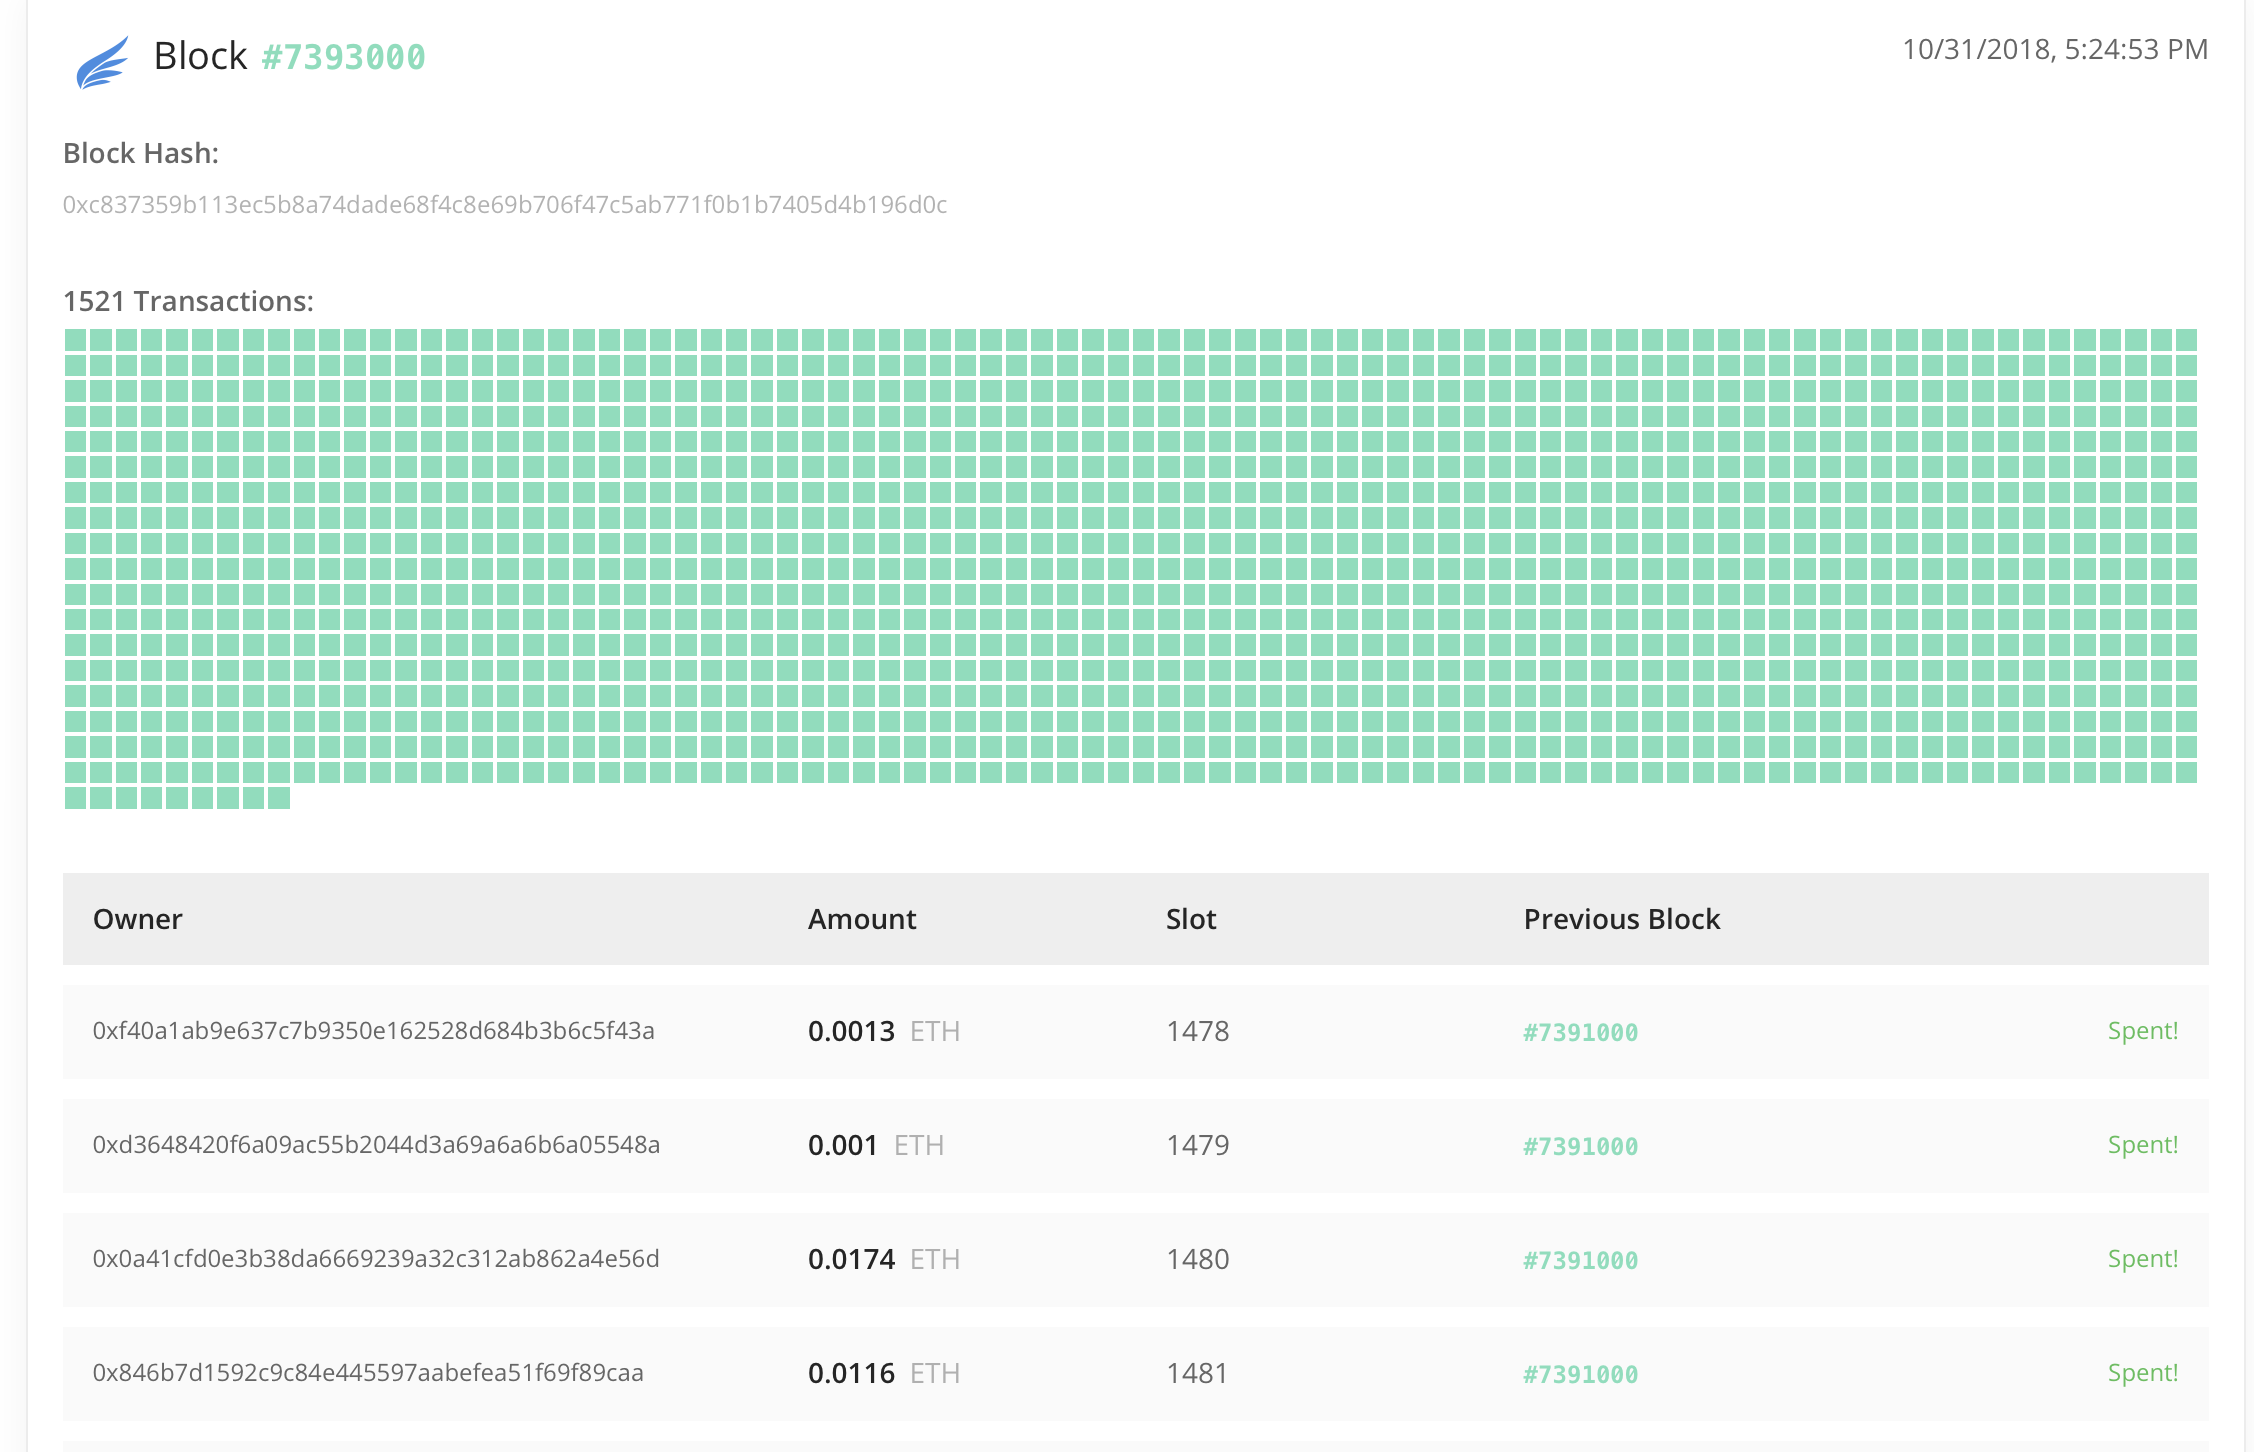Click the Spent! status in slot 1480 row
This screenshot has width=2254, height=1452.
2143,1259
